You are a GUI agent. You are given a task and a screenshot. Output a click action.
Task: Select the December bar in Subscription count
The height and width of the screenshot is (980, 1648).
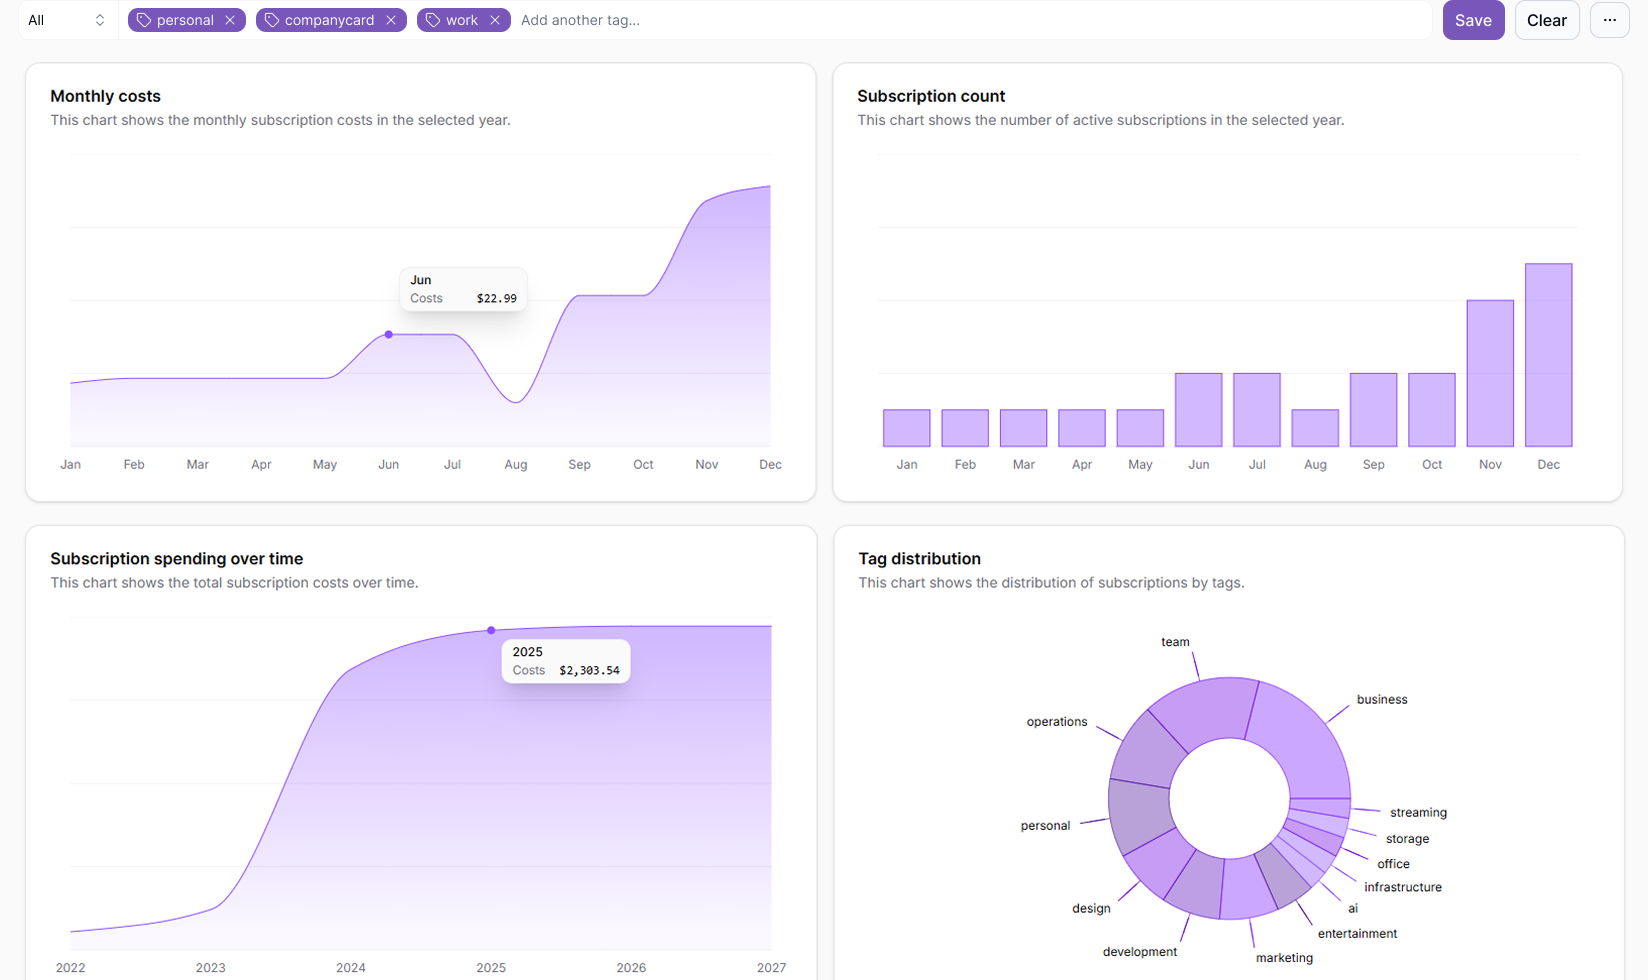(1548, 355)
